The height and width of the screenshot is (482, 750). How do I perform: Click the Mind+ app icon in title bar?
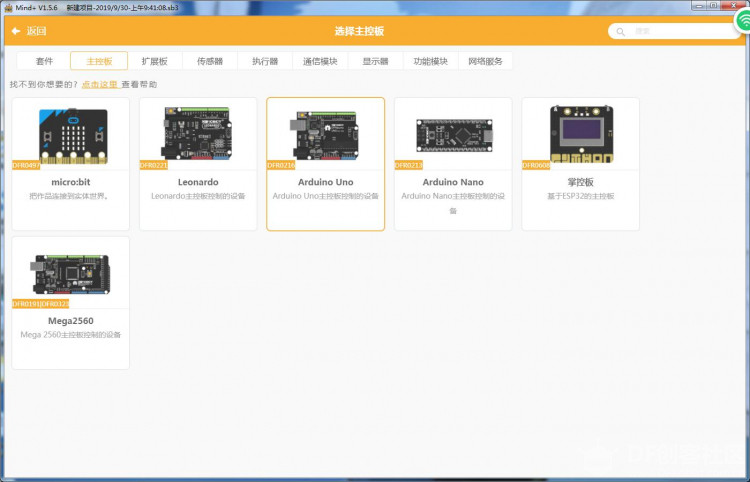pos(8,7)
